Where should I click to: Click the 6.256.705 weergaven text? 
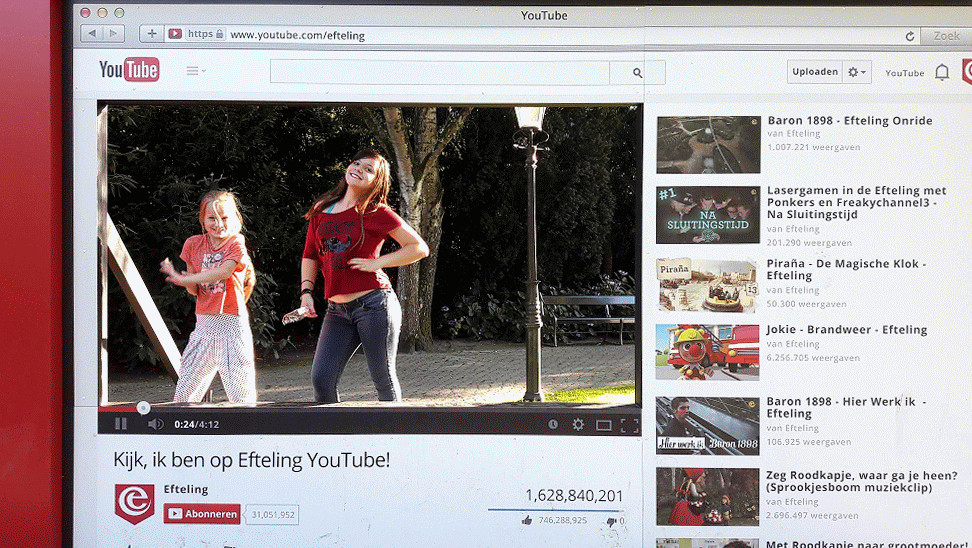[813, 358]
